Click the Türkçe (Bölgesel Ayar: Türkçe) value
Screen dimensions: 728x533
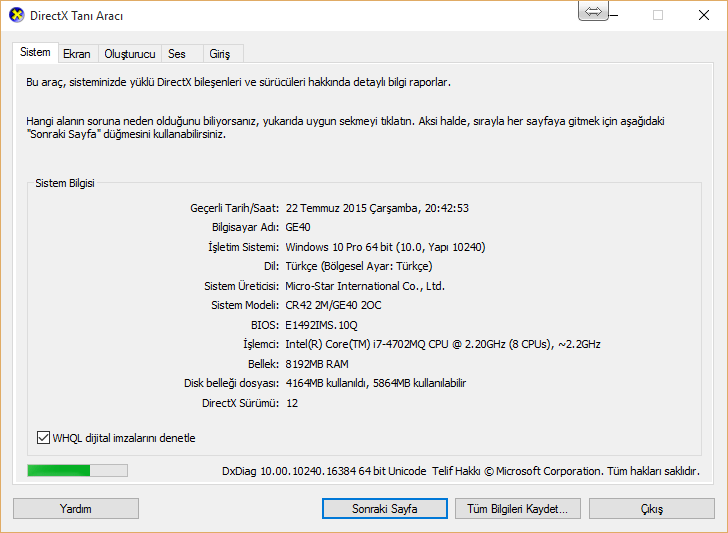click(x=359, y=266)
